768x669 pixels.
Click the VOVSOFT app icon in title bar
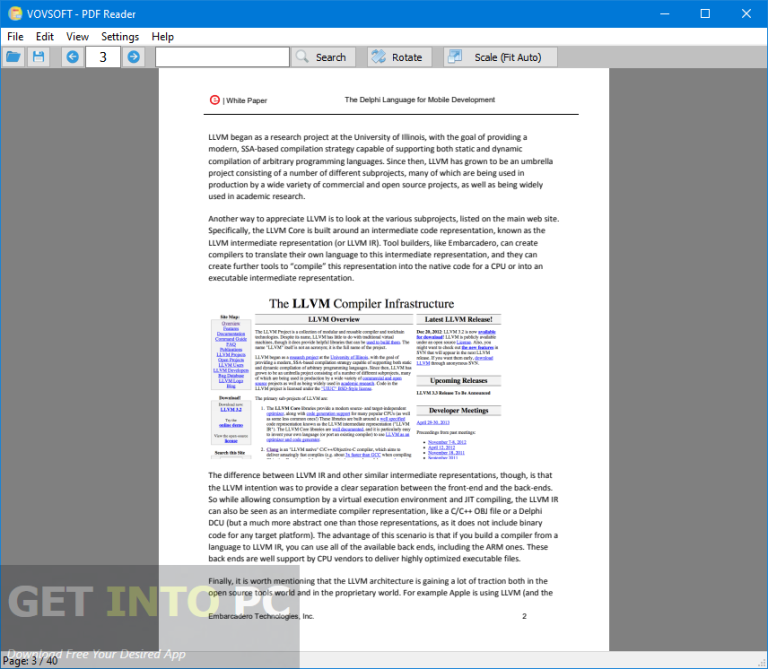[x=15, y=14]
